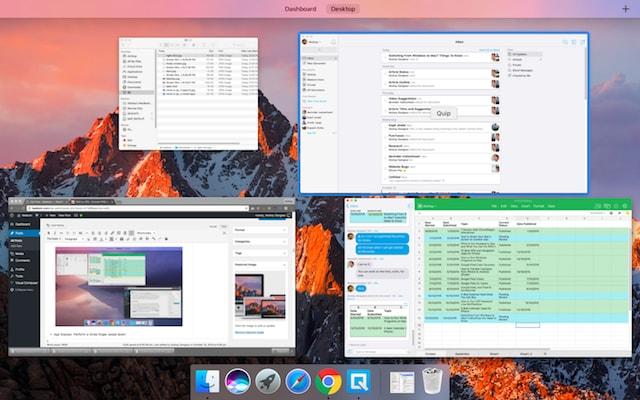Open the Video Suggestions document in Quip inbox
Viewport: 640px width, 400px height.
point(402,98)
